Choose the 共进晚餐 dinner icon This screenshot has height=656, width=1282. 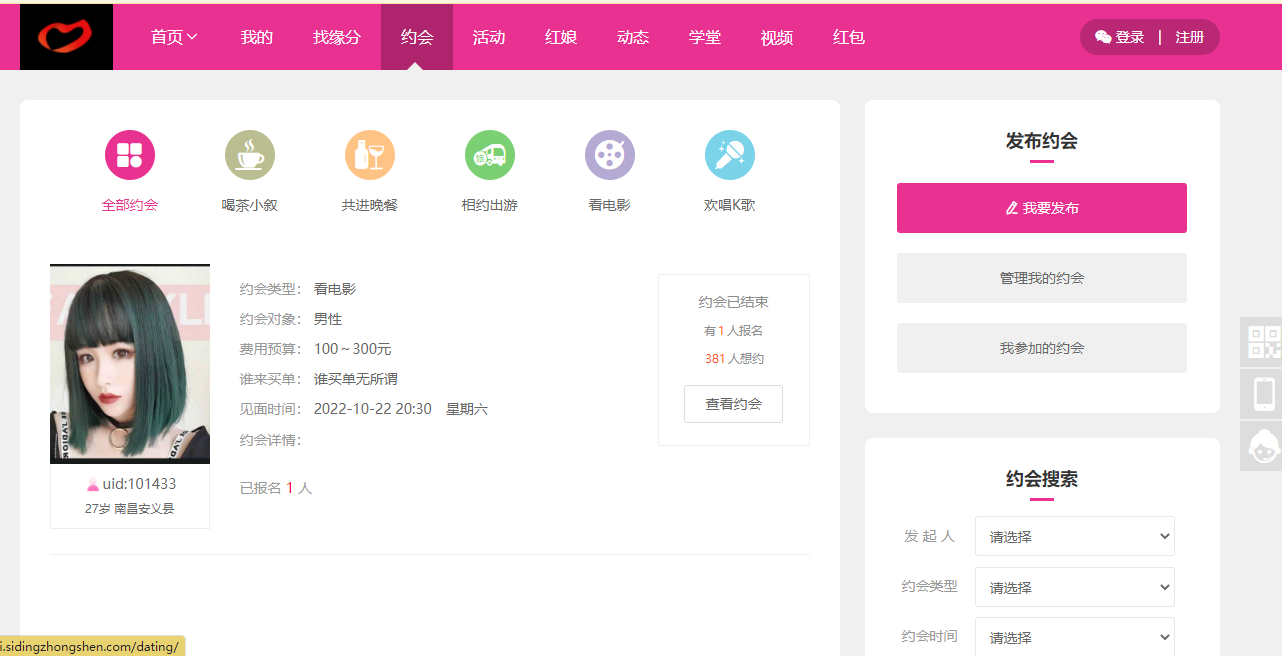click(x=370, y=155)
